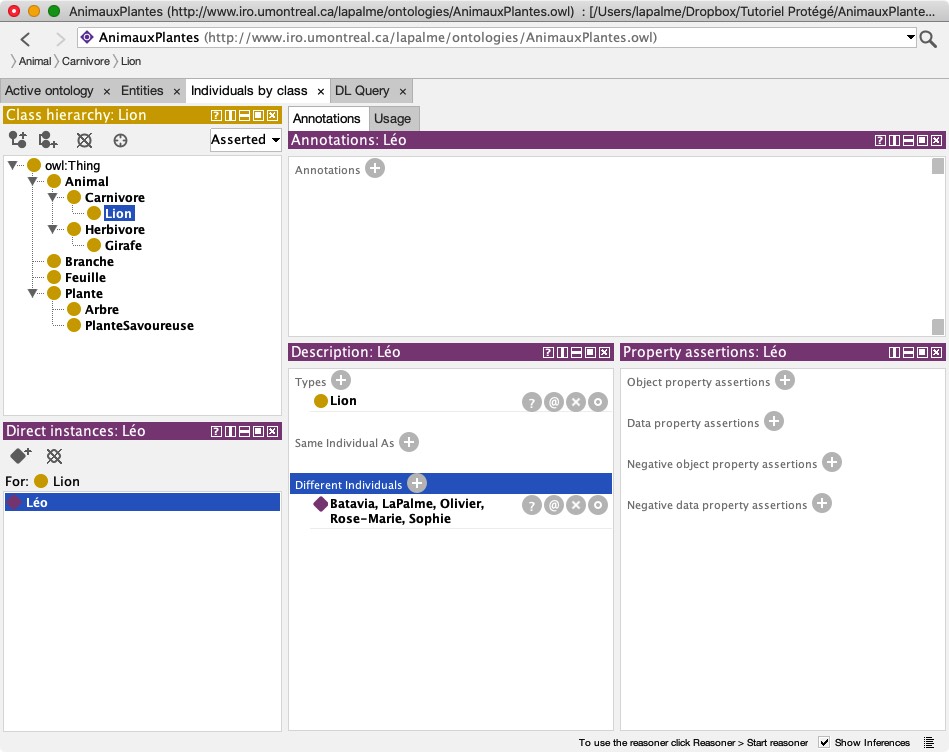Click the add individual diamond icon
The width and height of the screenshot is (949, 752).
coord(21,456)
